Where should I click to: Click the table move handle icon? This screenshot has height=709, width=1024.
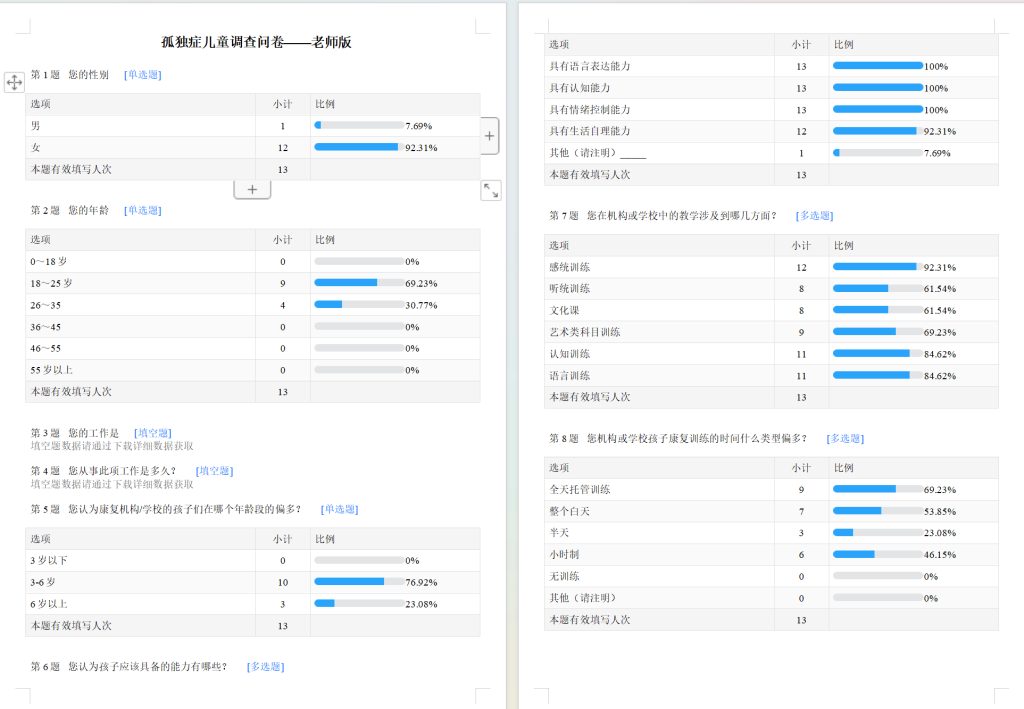coord(15,82)
